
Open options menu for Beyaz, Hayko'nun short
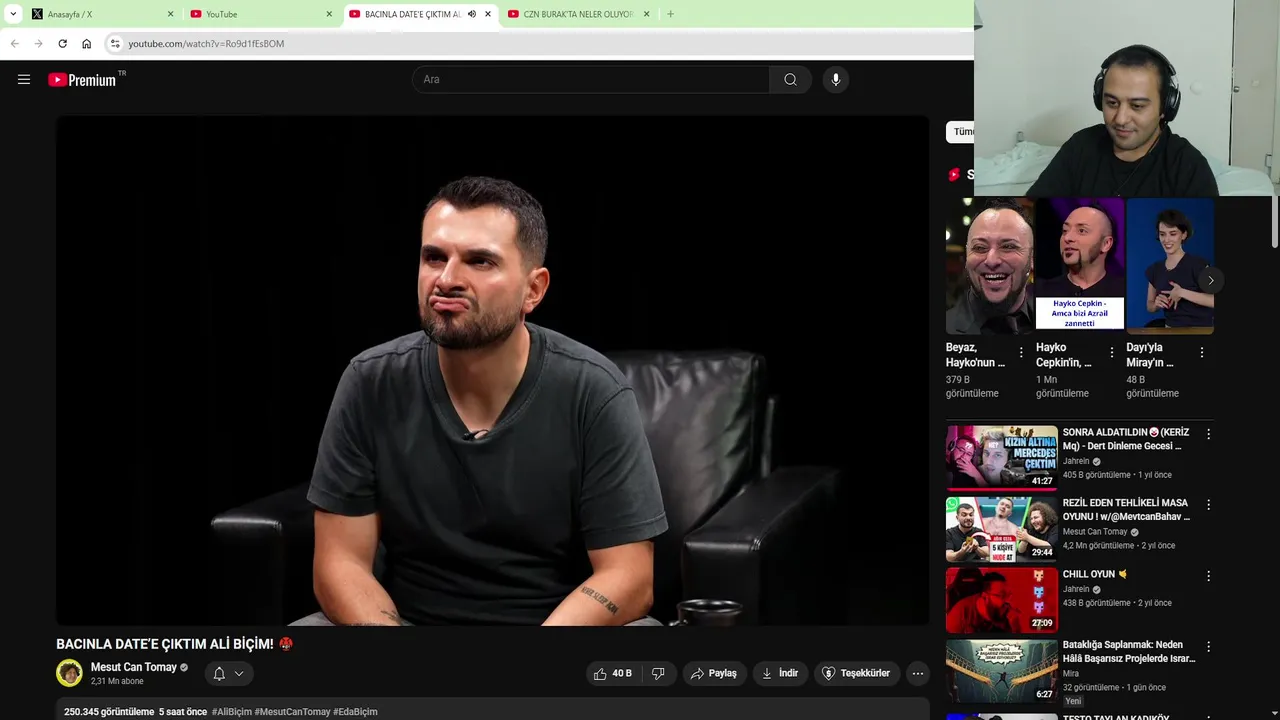click(1021, 352)
